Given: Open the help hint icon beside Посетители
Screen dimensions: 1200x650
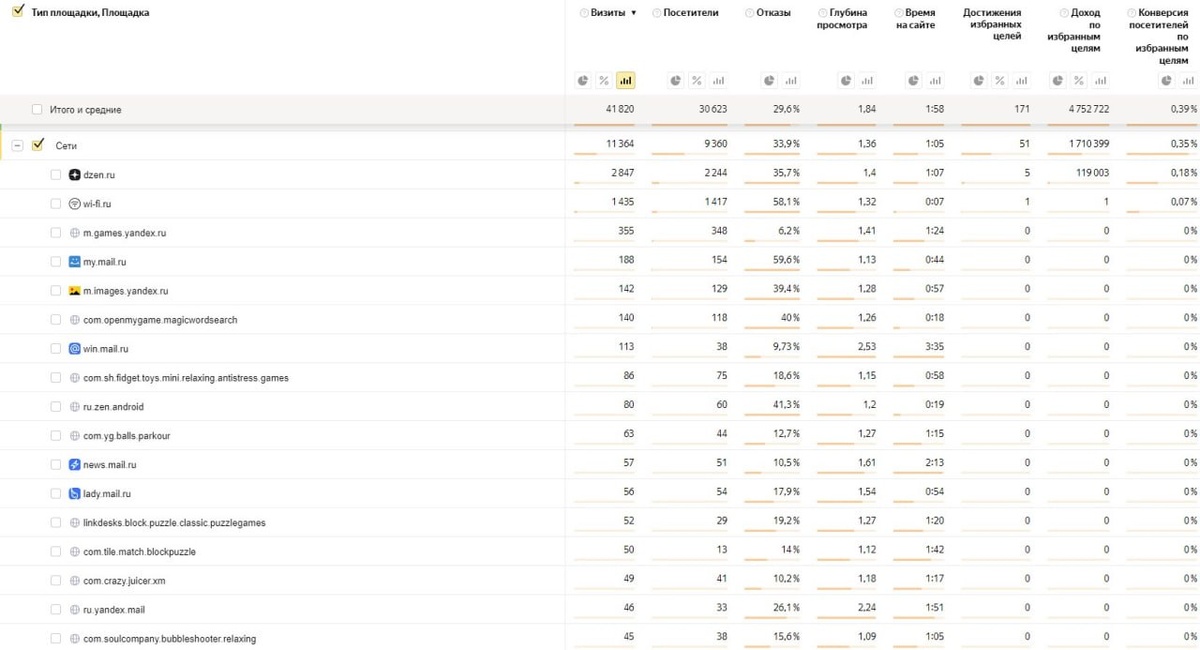Looking at the screenshot, I should click(x=656, y=13).
